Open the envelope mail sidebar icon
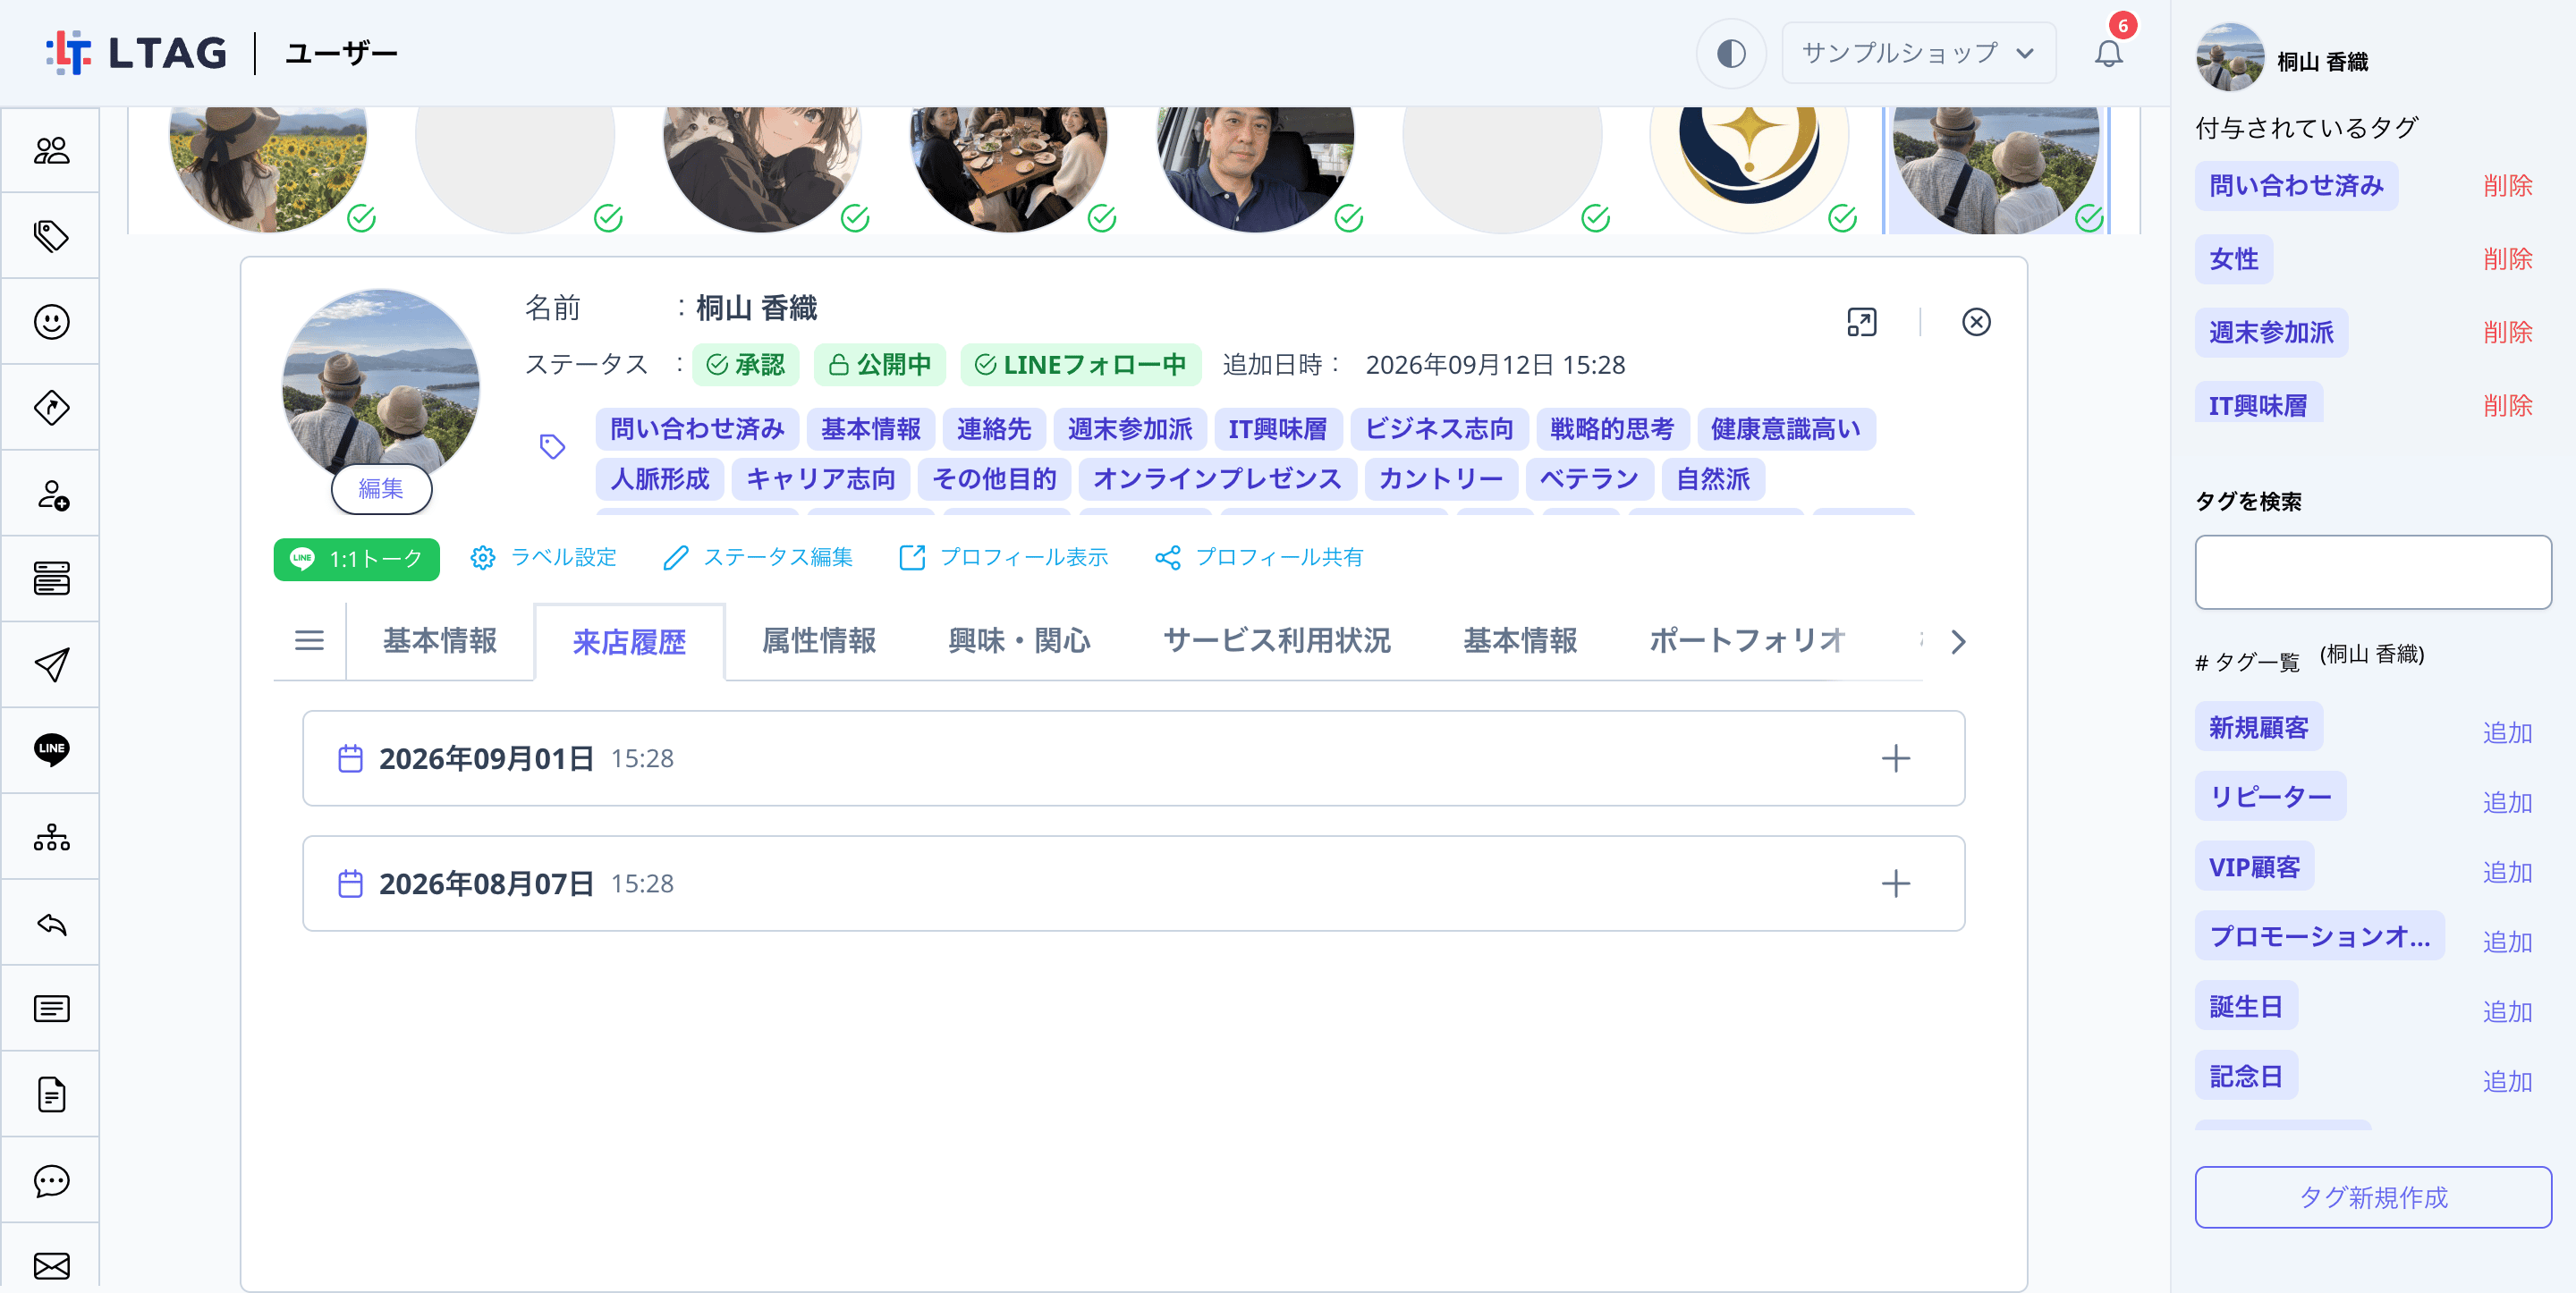The image size is (2576, 1293). [x=51, y=1265]
